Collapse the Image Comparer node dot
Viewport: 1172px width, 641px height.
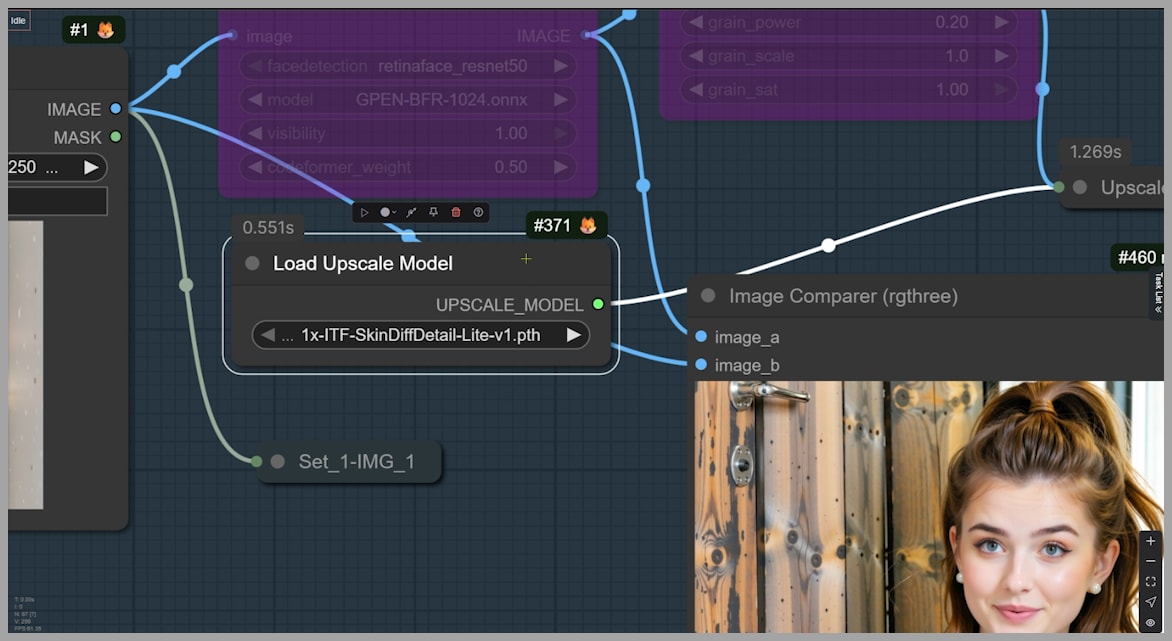708,296
